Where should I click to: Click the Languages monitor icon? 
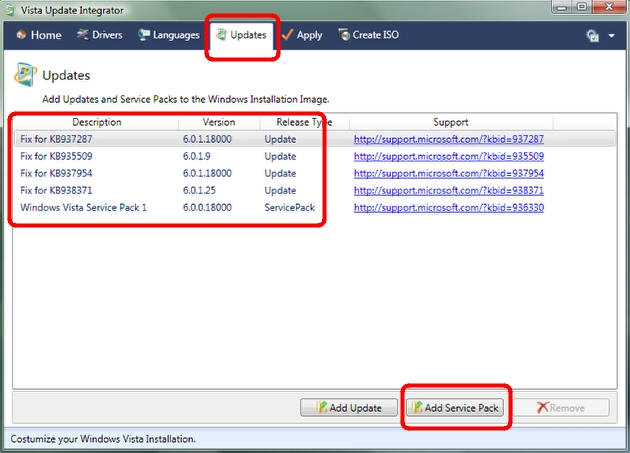point(144,35)
